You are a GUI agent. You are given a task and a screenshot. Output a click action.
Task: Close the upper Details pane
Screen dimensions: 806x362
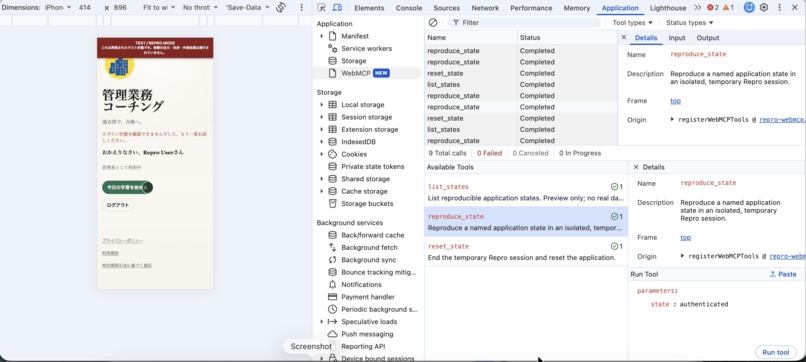(624, 38)
